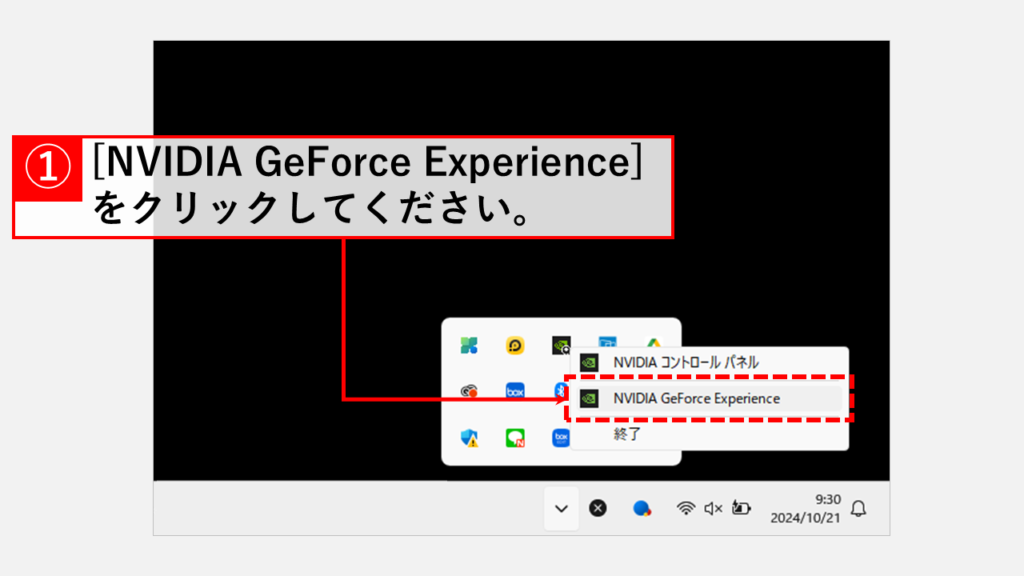The width and height of the screenshot is (1024, 576).
Task: Click the blue box tray icon
Action: pyautogui.click(x=515, y=391)
